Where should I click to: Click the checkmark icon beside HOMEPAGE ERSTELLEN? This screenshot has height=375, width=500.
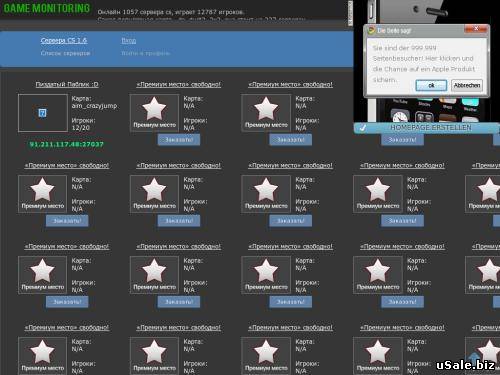[x=363, y=128]
